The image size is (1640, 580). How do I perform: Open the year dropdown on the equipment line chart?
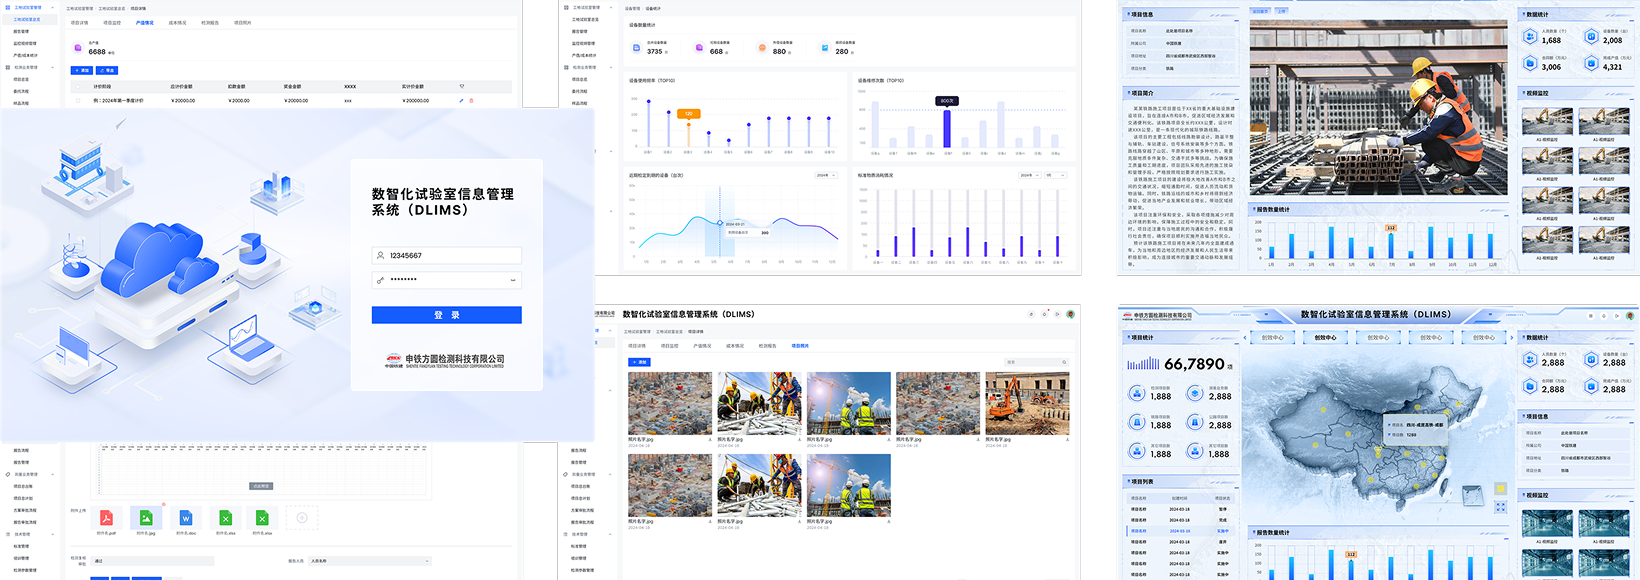[825, 175]
